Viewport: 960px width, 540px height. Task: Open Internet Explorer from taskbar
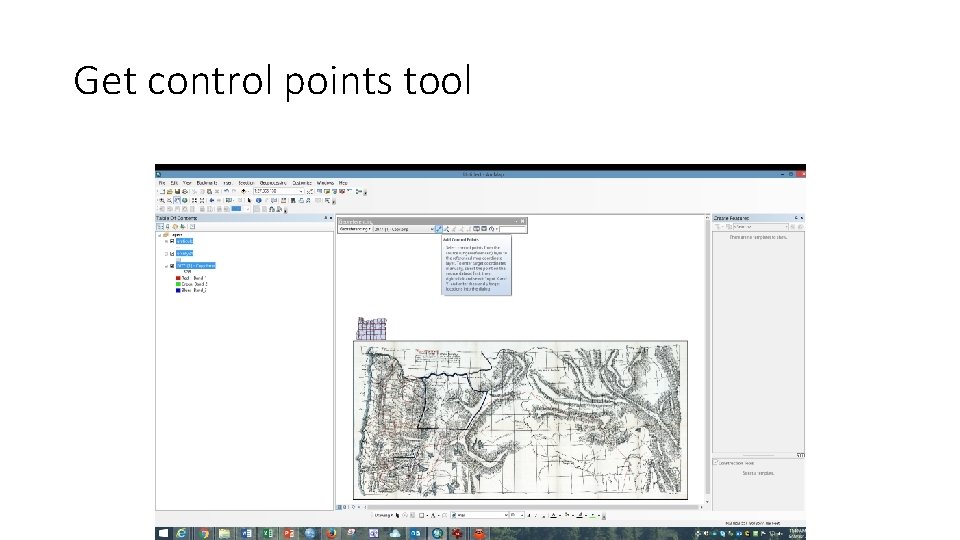point(182,533)
